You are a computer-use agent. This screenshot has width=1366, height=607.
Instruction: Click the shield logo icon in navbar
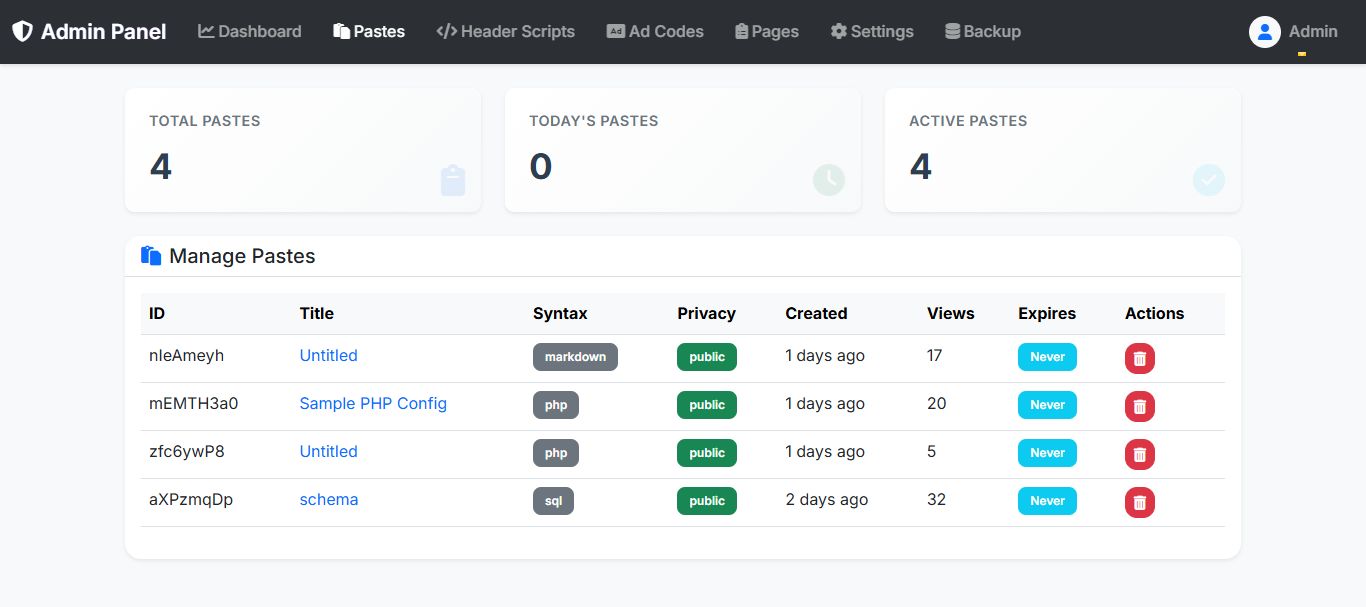[x=22, y=31]
